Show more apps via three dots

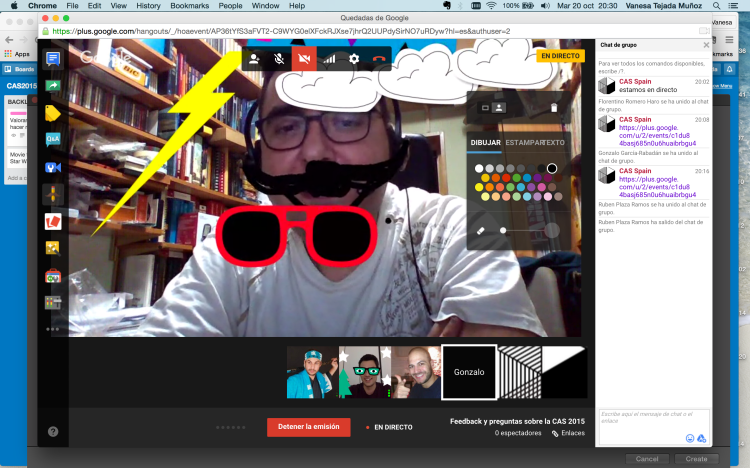[53, 329]
